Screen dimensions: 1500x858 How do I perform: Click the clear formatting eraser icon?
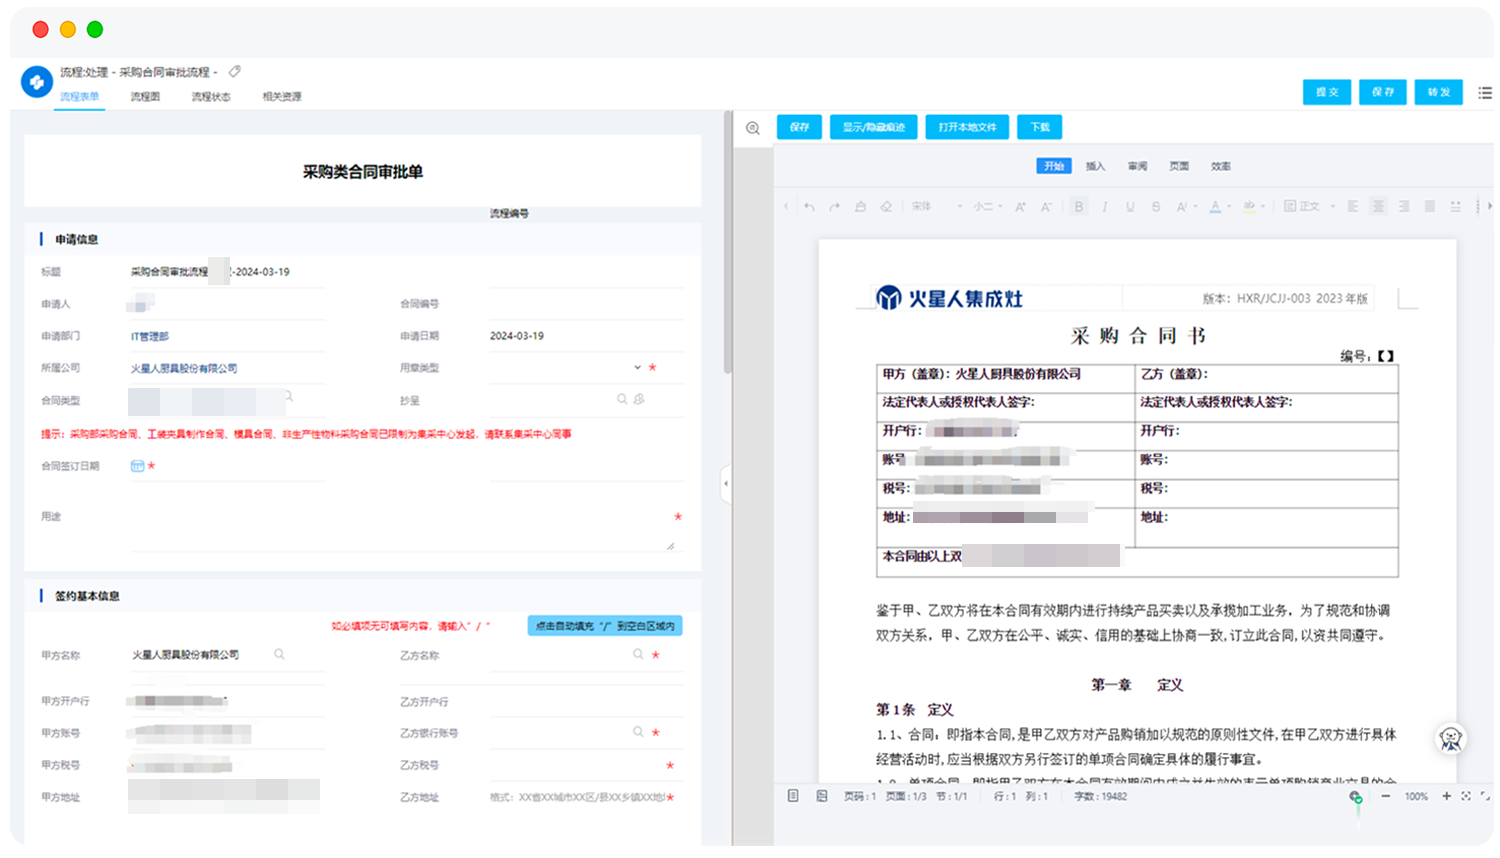[x=886, y=207]
